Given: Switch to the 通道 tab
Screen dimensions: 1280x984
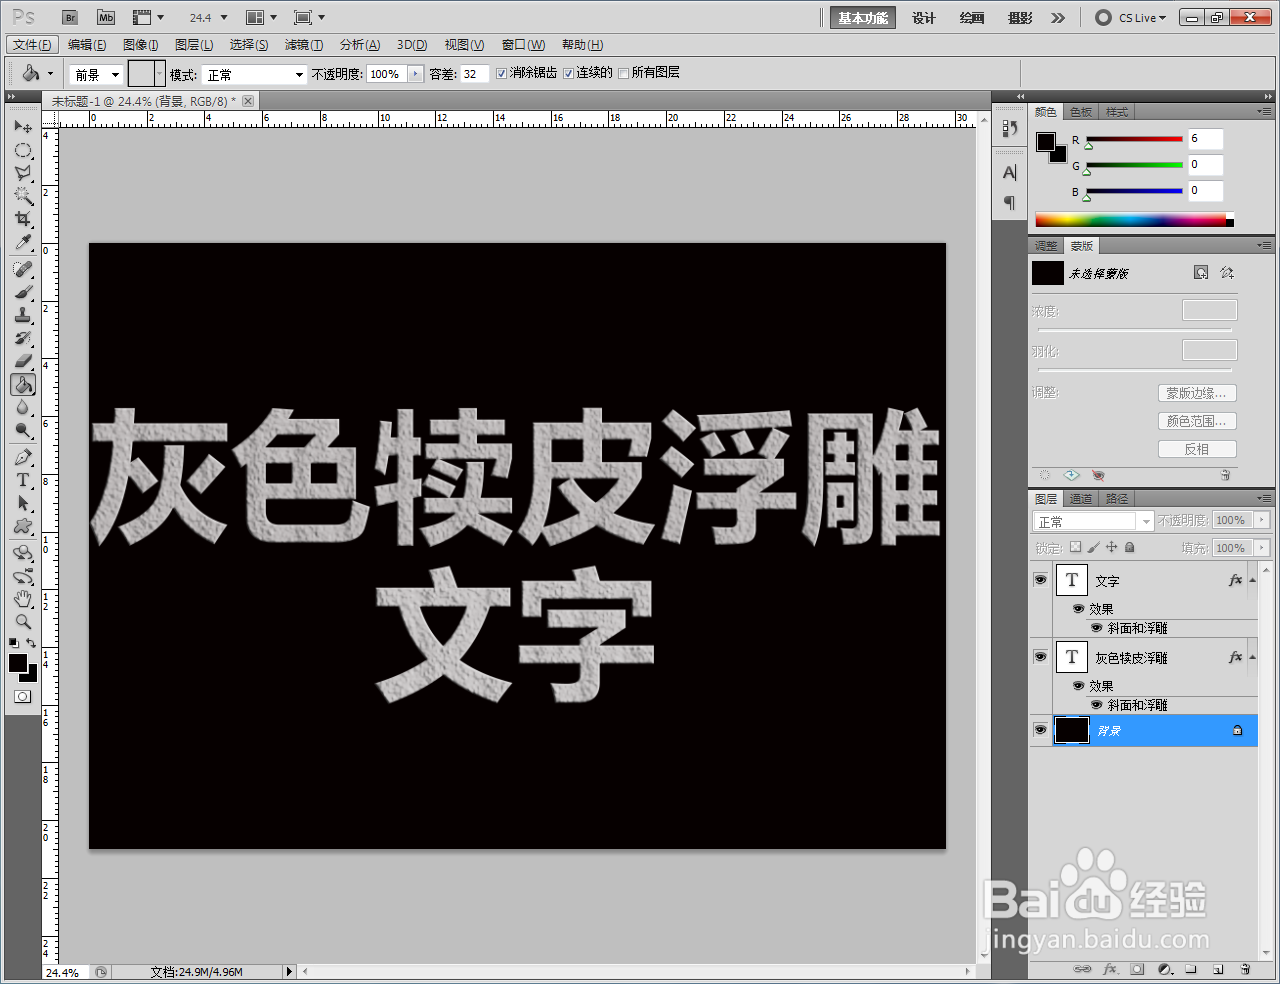Looking at the screenshot, I should [1080, 499].
